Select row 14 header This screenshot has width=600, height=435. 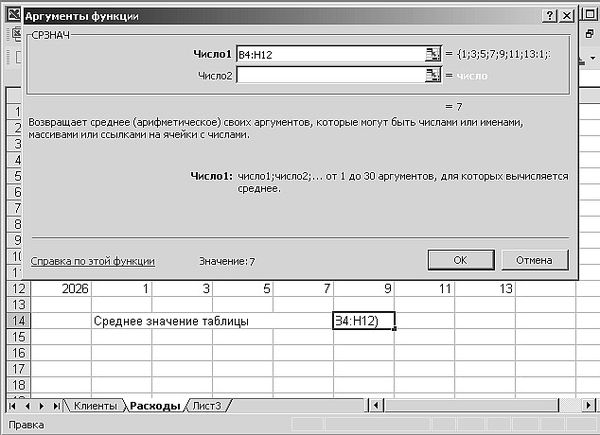tap(16, 321)
